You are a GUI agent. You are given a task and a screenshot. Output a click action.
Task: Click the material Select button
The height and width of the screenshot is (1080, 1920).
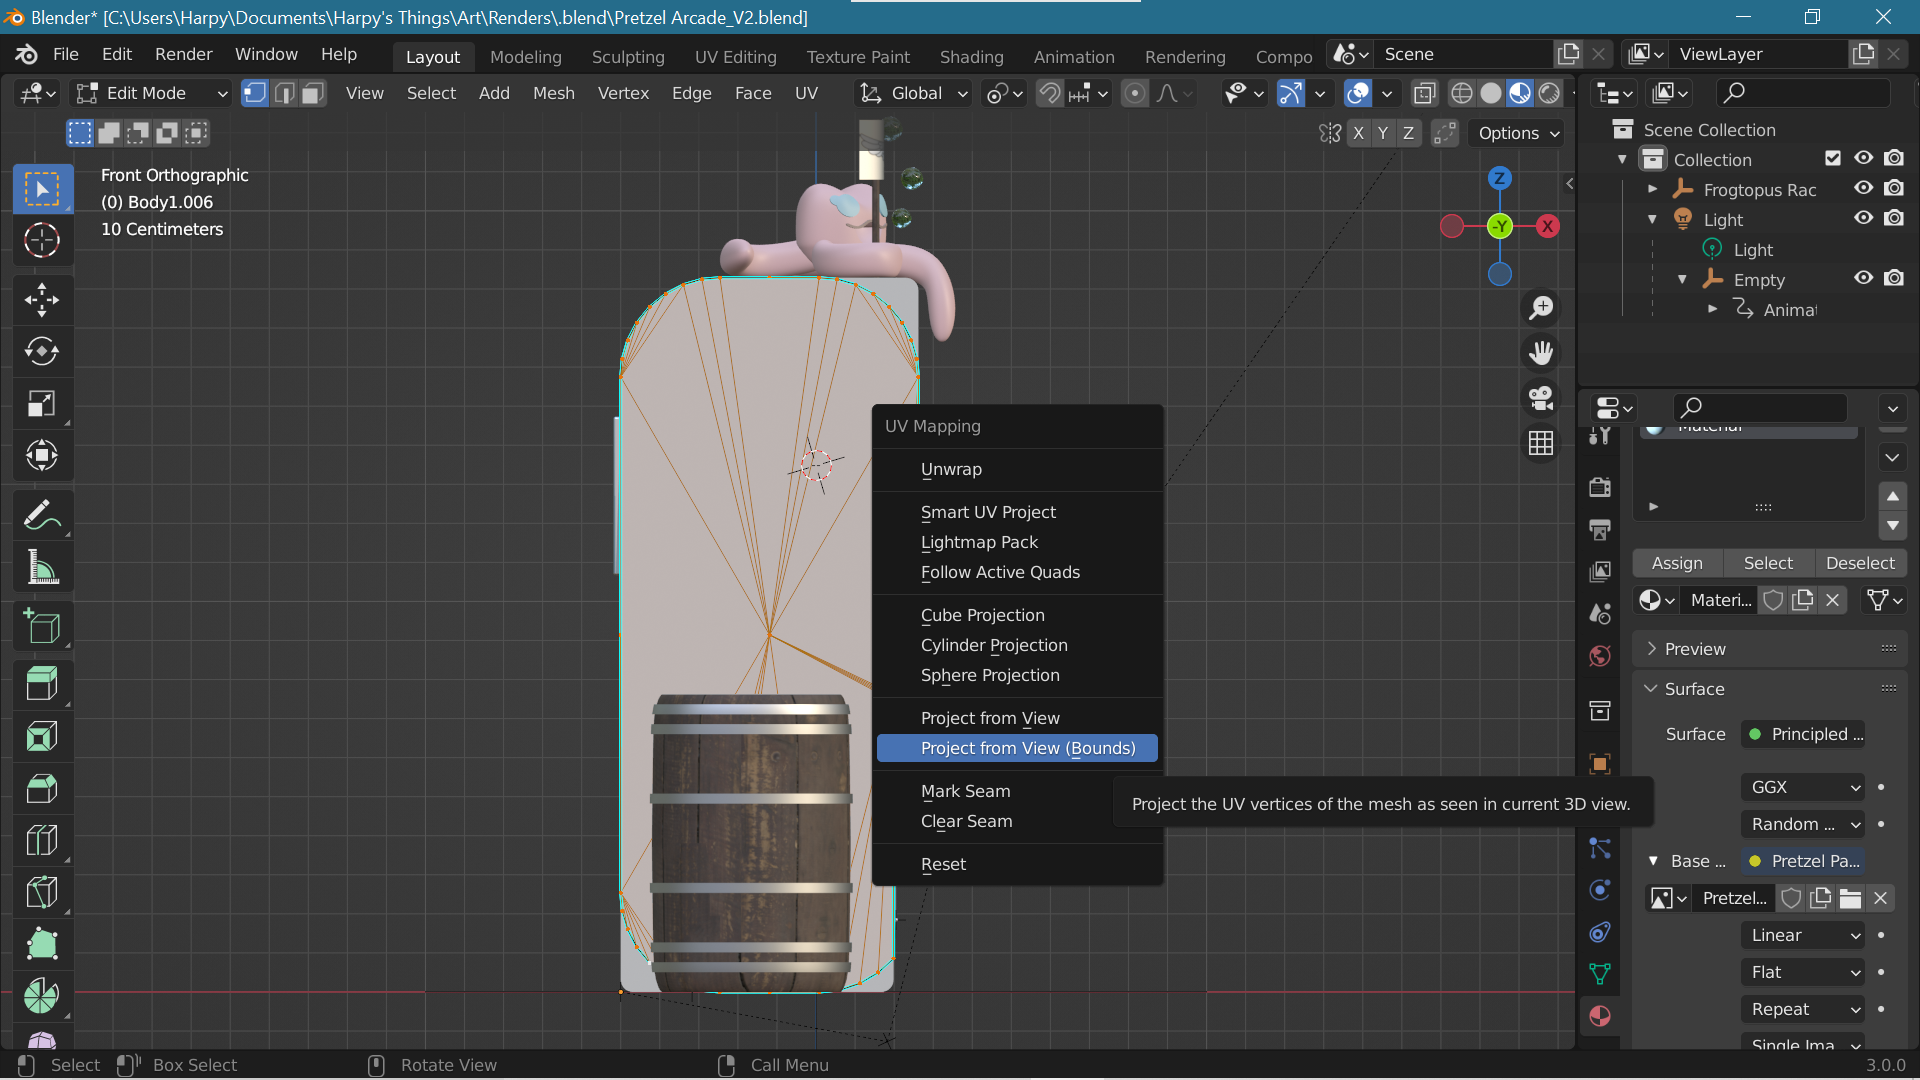(x=1768, y=563)
